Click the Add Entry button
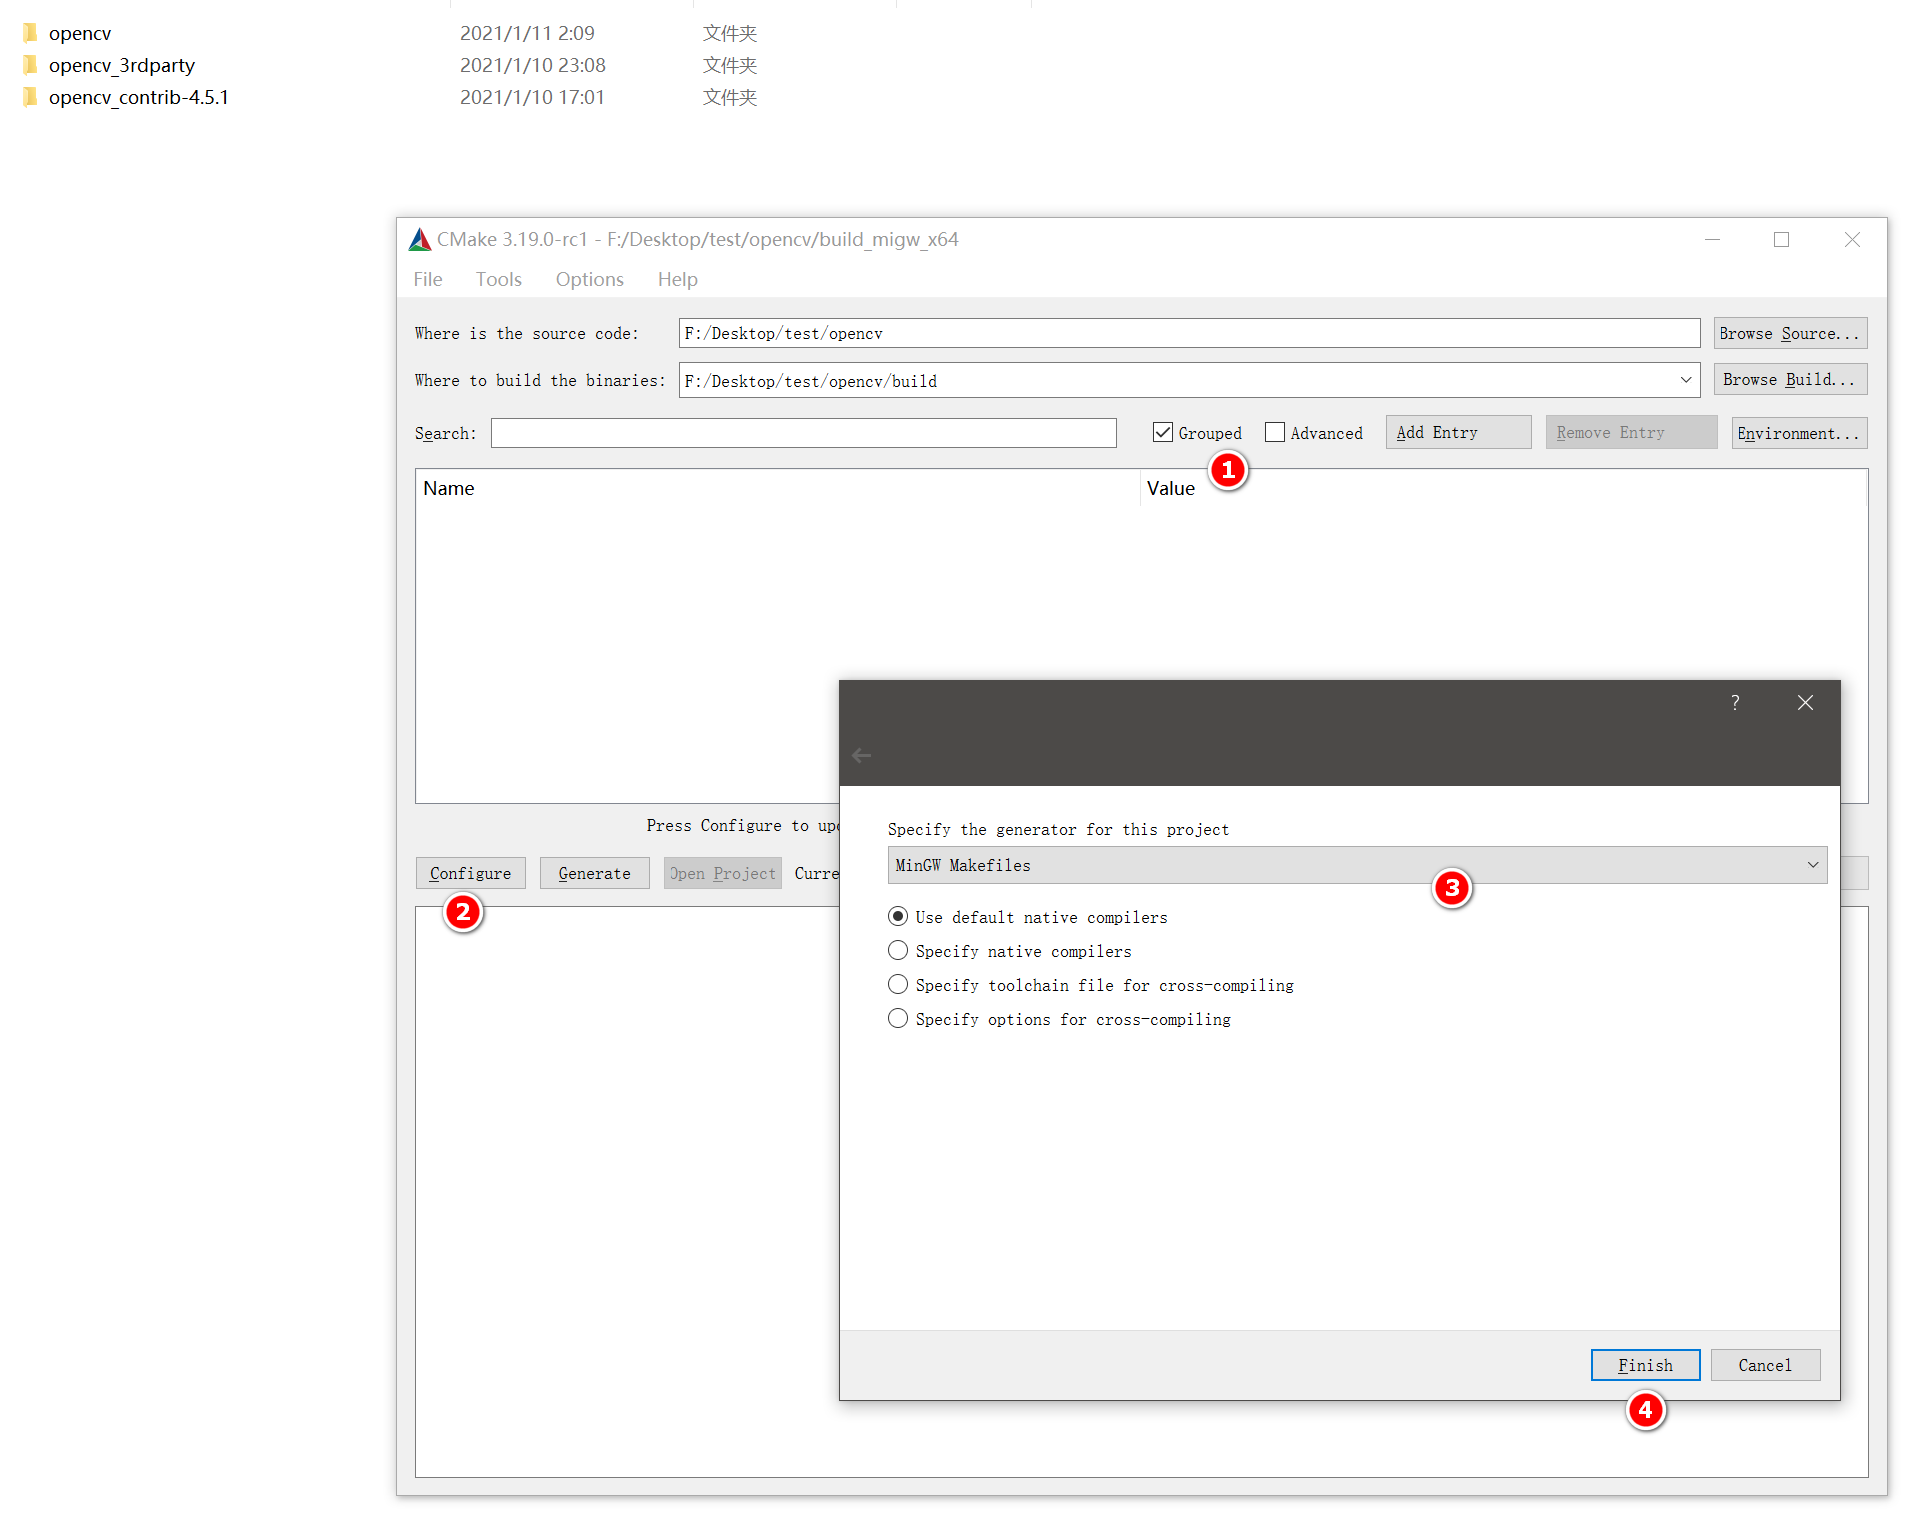1919x1531 pixels. pyautogui.click(x=1458, y=432)
